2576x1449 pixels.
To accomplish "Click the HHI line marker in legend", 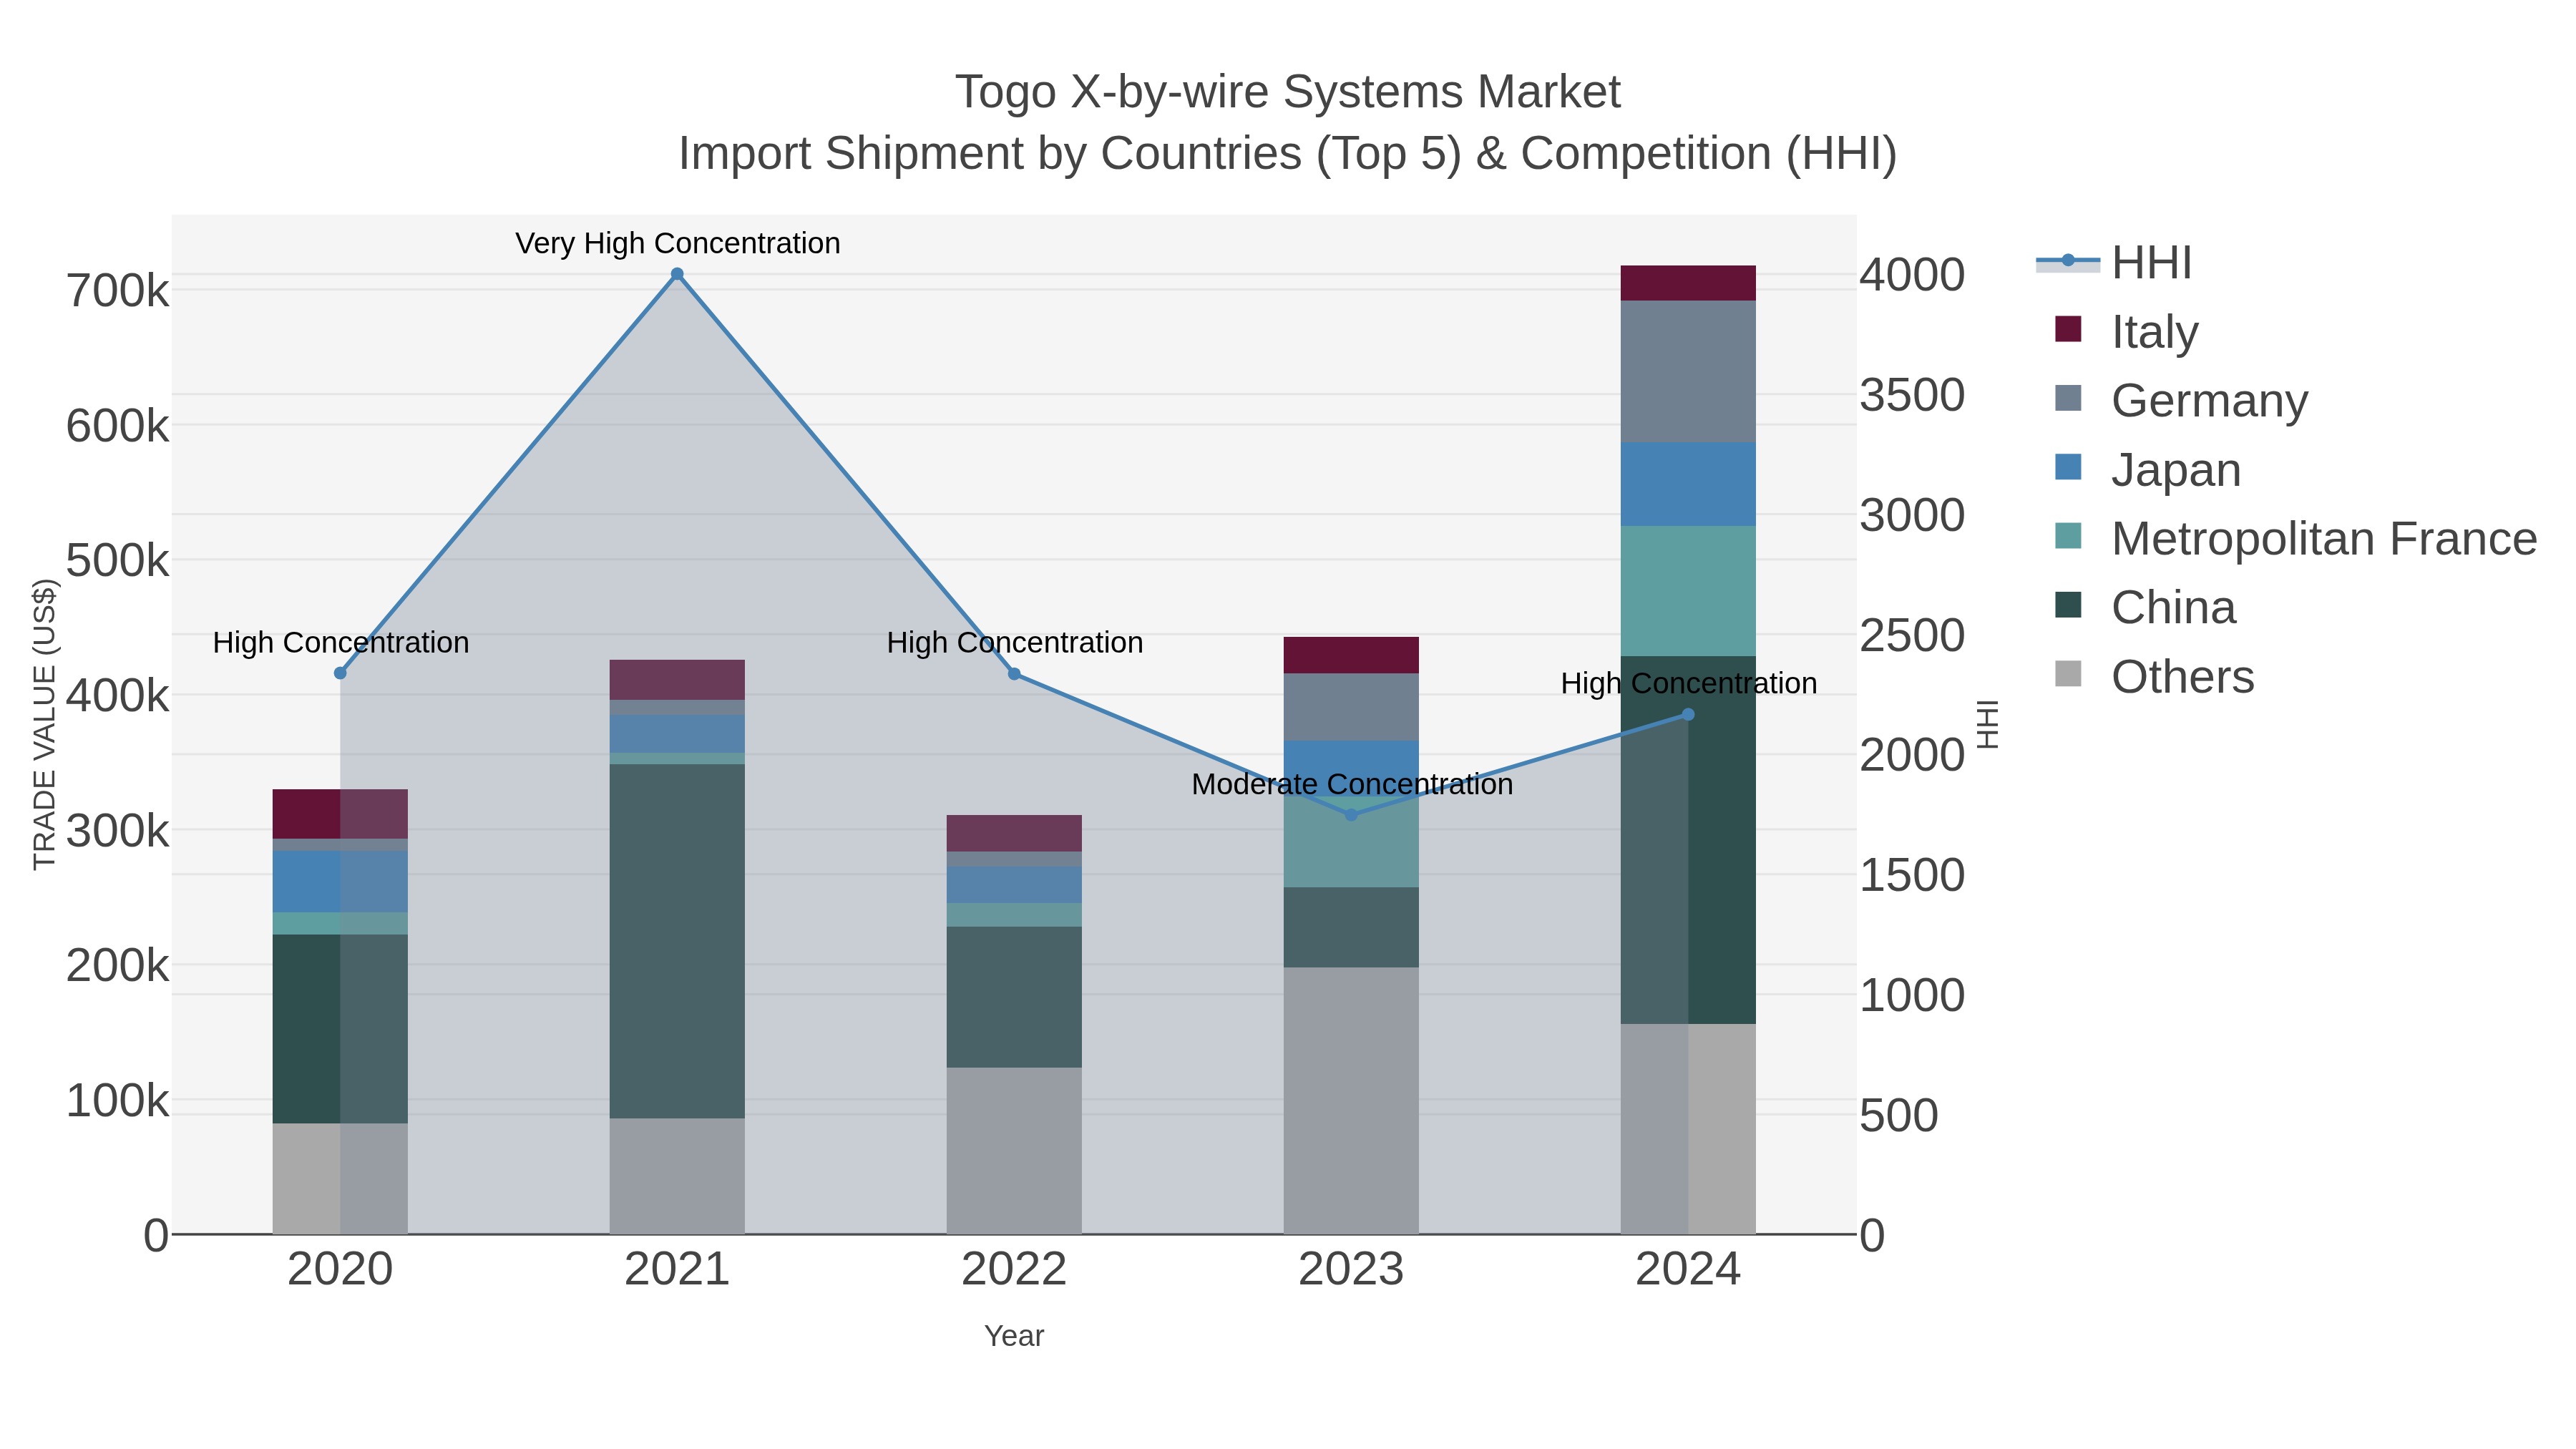I will point(2068,261).
